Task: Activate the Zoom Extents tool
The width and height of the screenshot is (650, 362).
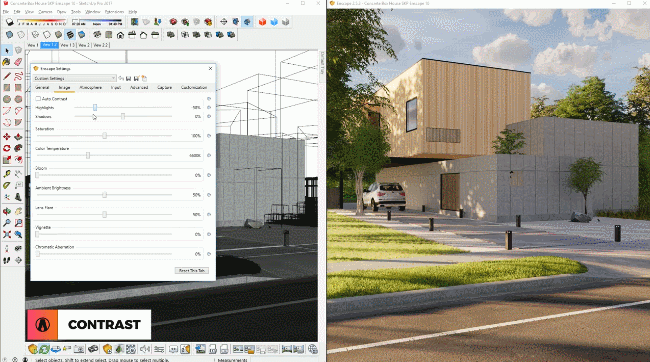Action: pyautogui.click(x=7, y=234)
